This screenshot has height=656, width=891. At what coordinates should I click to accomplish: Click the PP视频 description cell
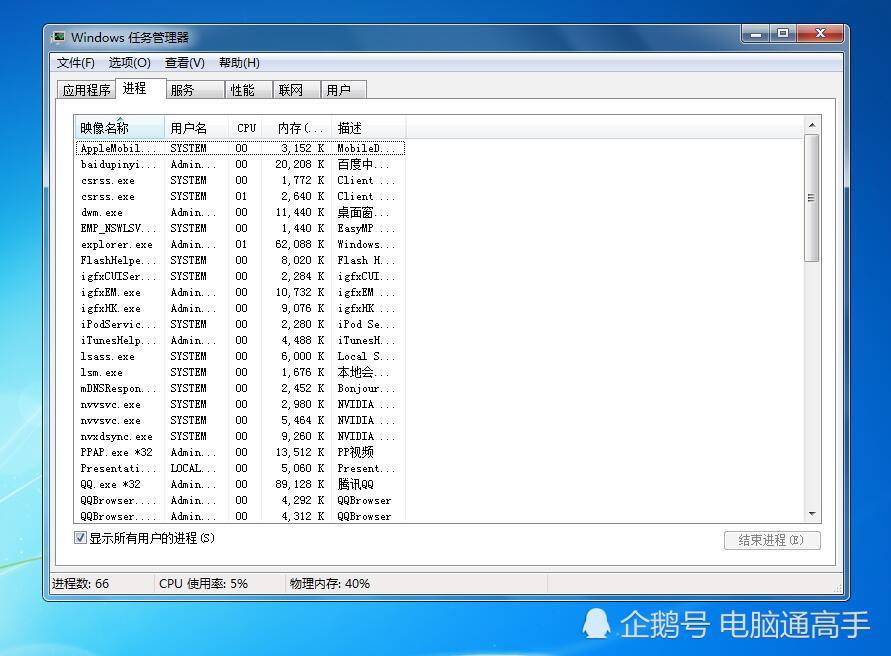(356, 452)
